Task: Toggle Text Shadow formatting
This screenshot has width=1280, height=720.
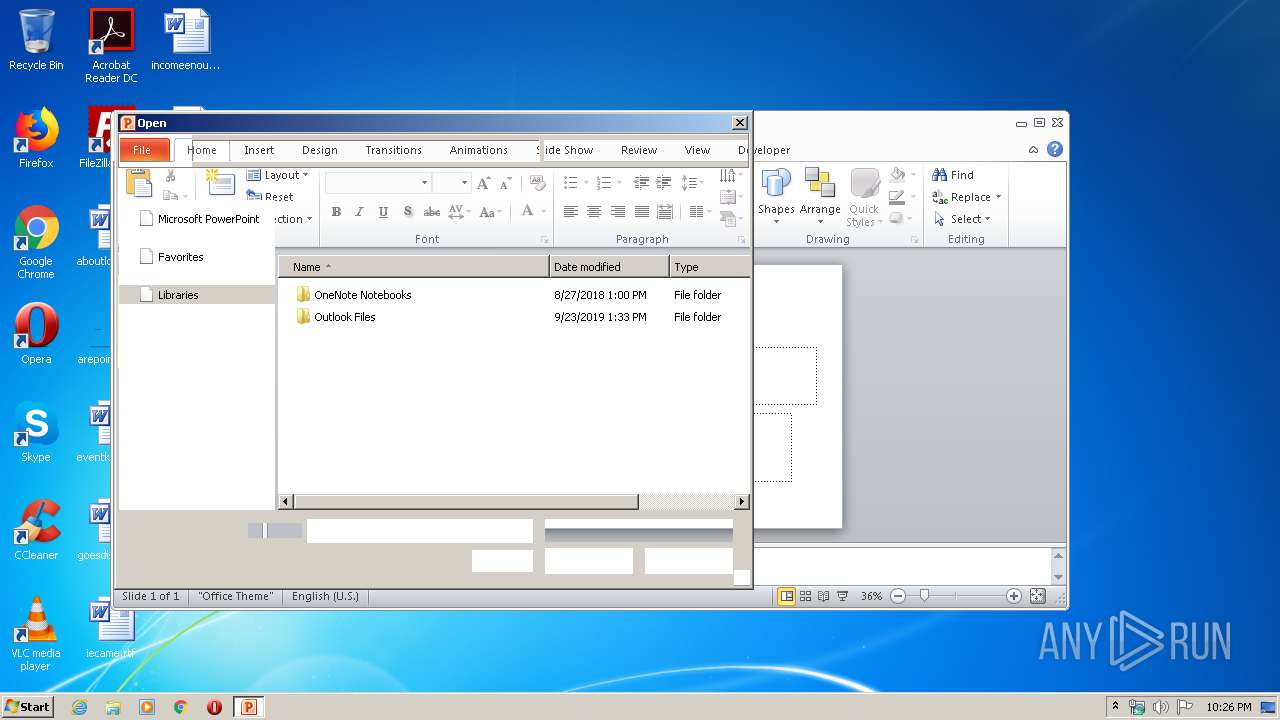Action: tap(408, 212)
